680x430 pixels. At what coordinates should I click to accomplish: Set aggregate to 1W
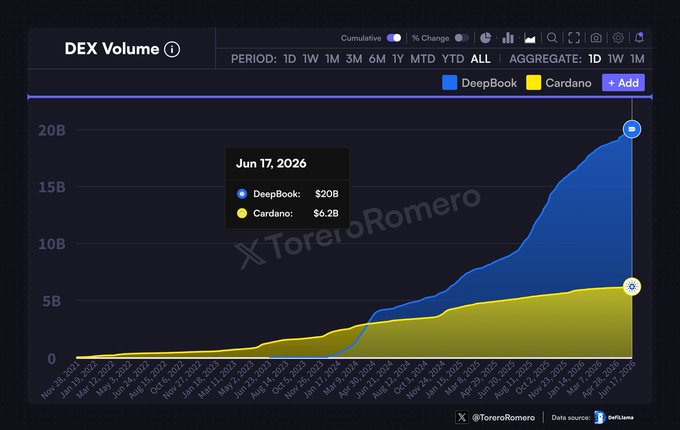615,59
